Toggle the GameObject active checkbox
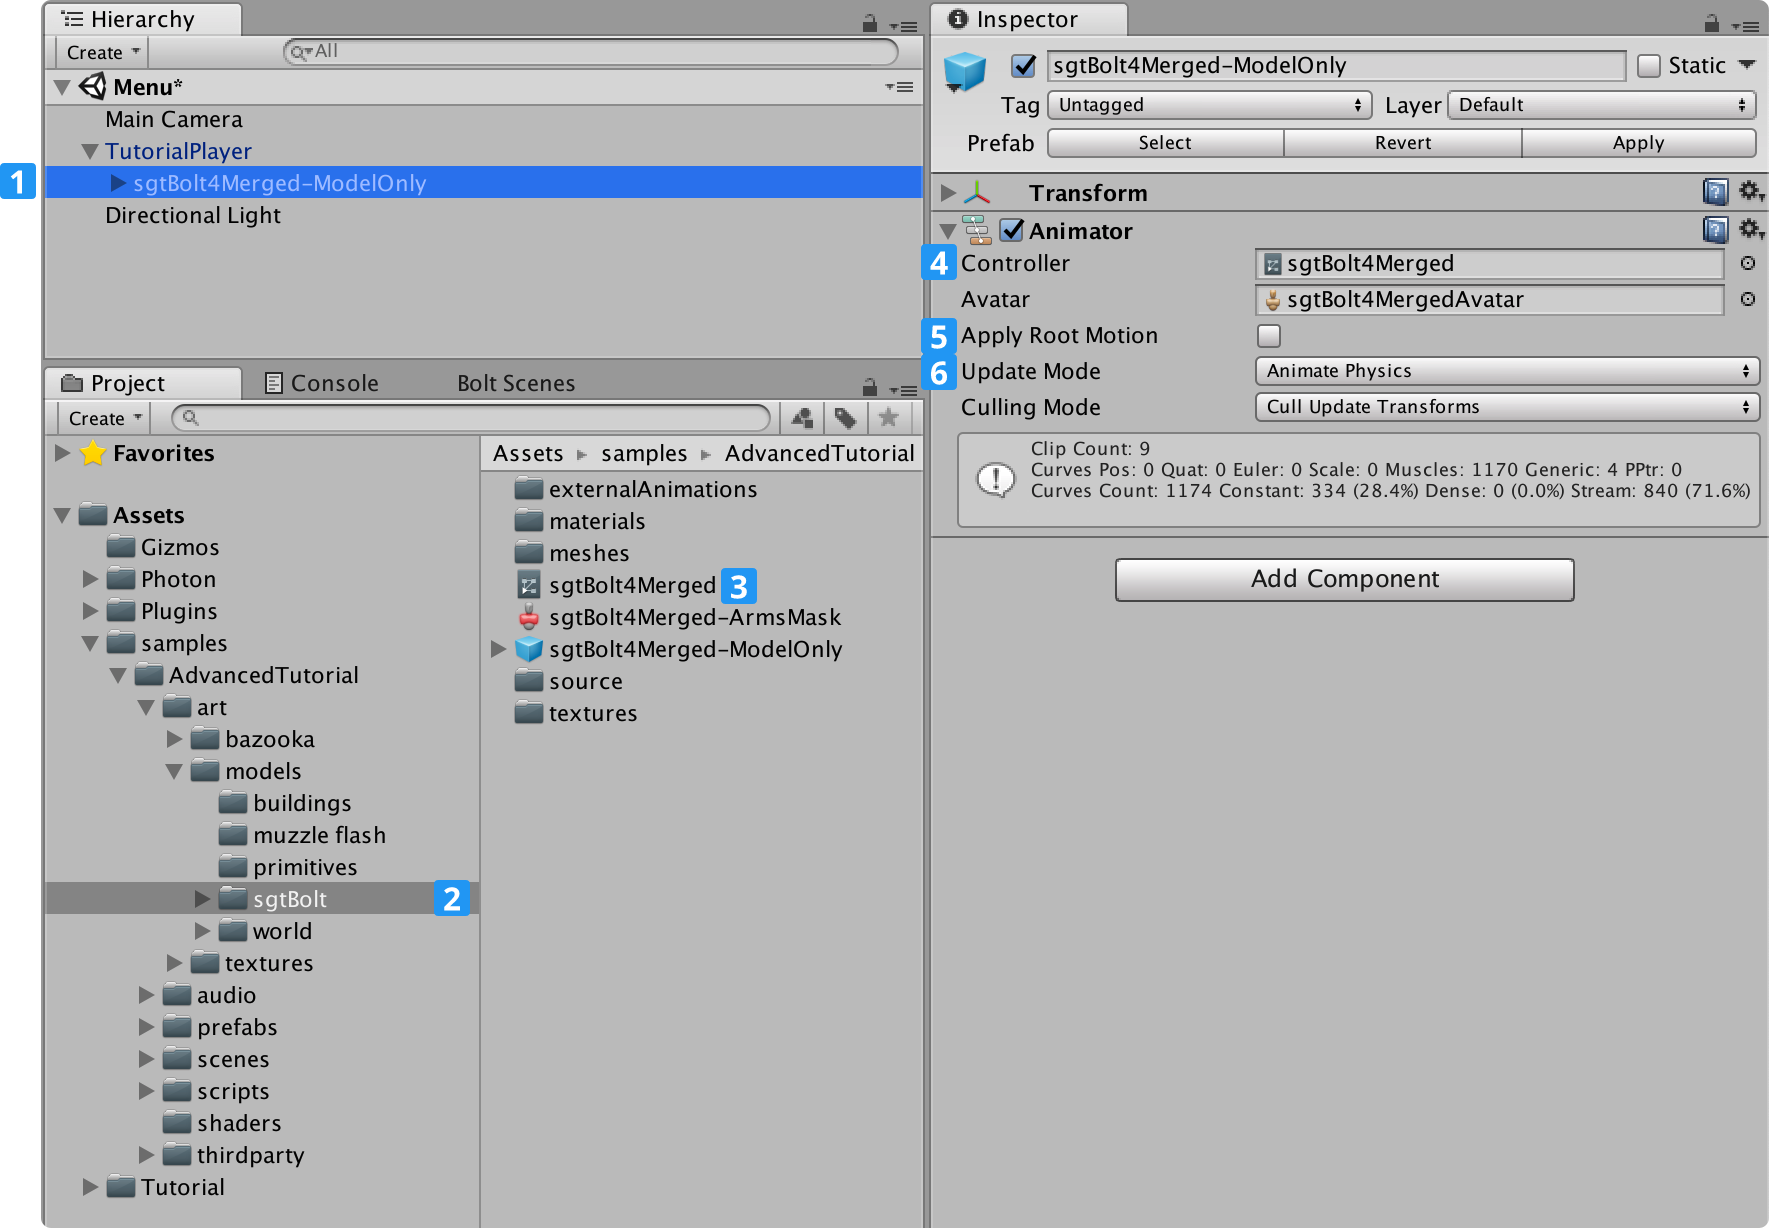The height and width of the screenshot is (1228, 1769). (x=1023, y=66)
